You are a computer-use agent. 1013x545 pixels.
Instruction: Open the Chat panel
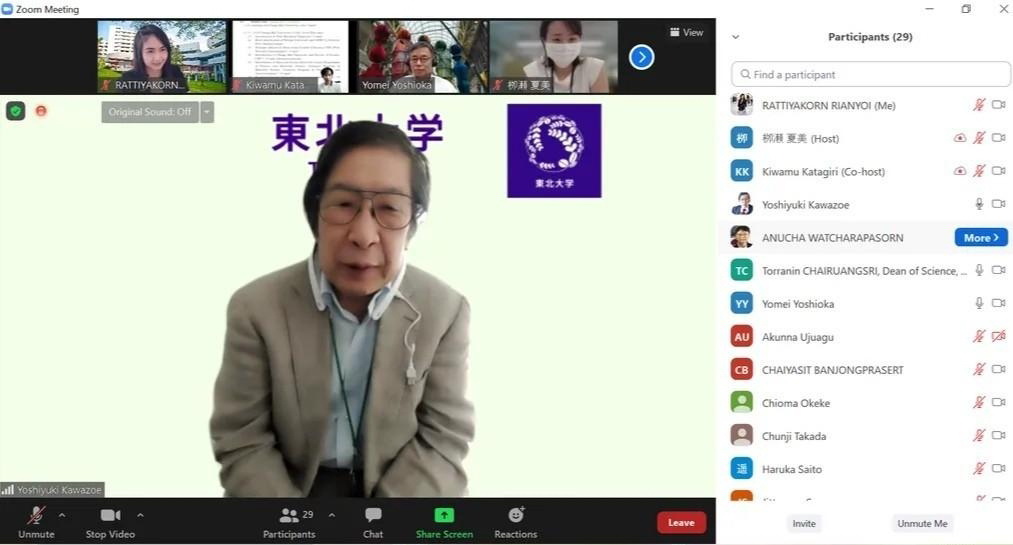click(373, 522)
